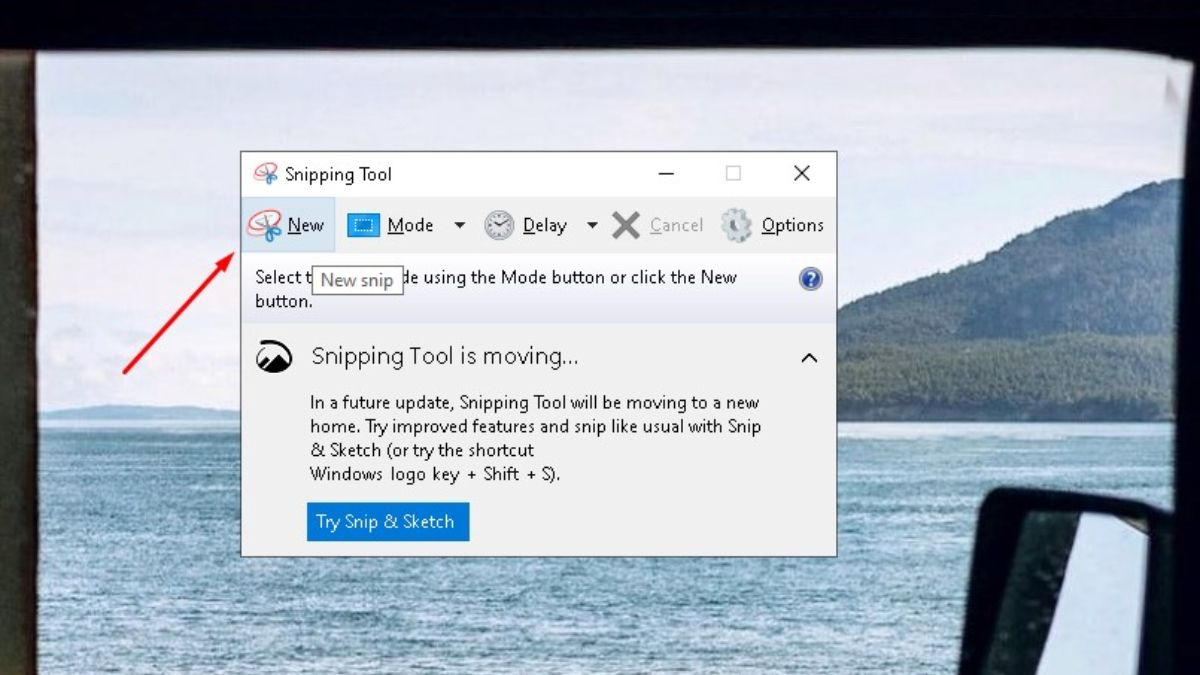
Task: Open Options via the gear icon
Action: coord(737,224)
